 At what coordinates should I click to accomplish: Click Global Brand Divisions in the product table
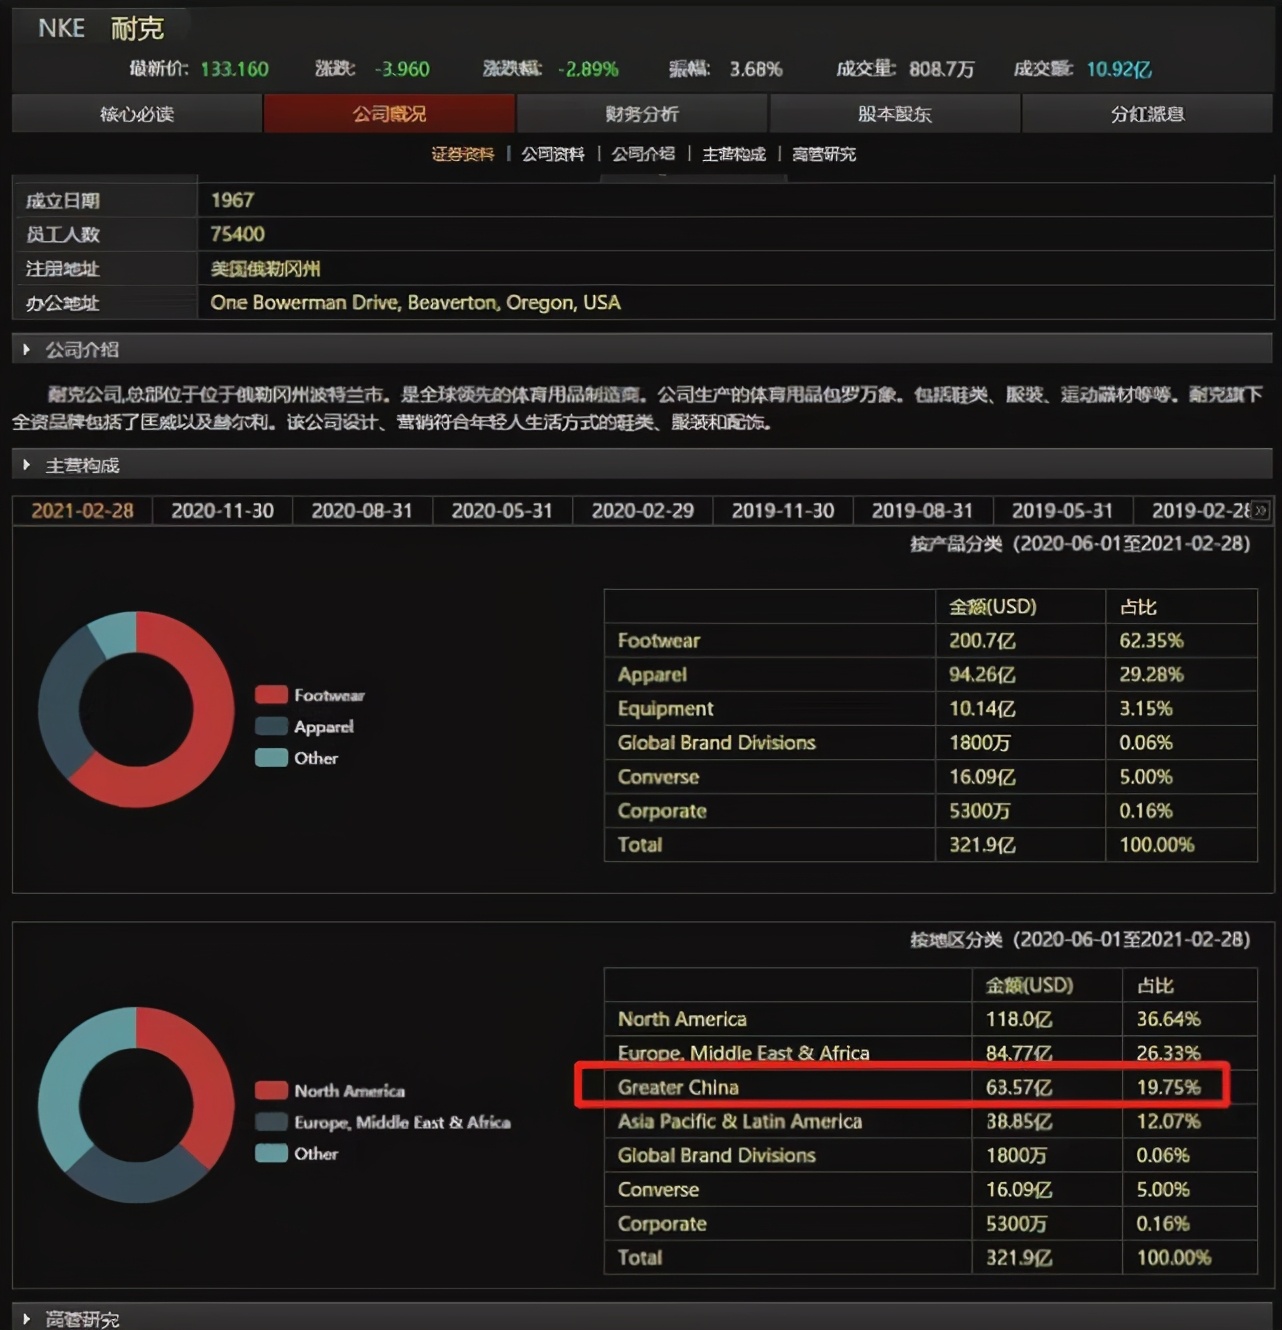(x=717, y=743)
